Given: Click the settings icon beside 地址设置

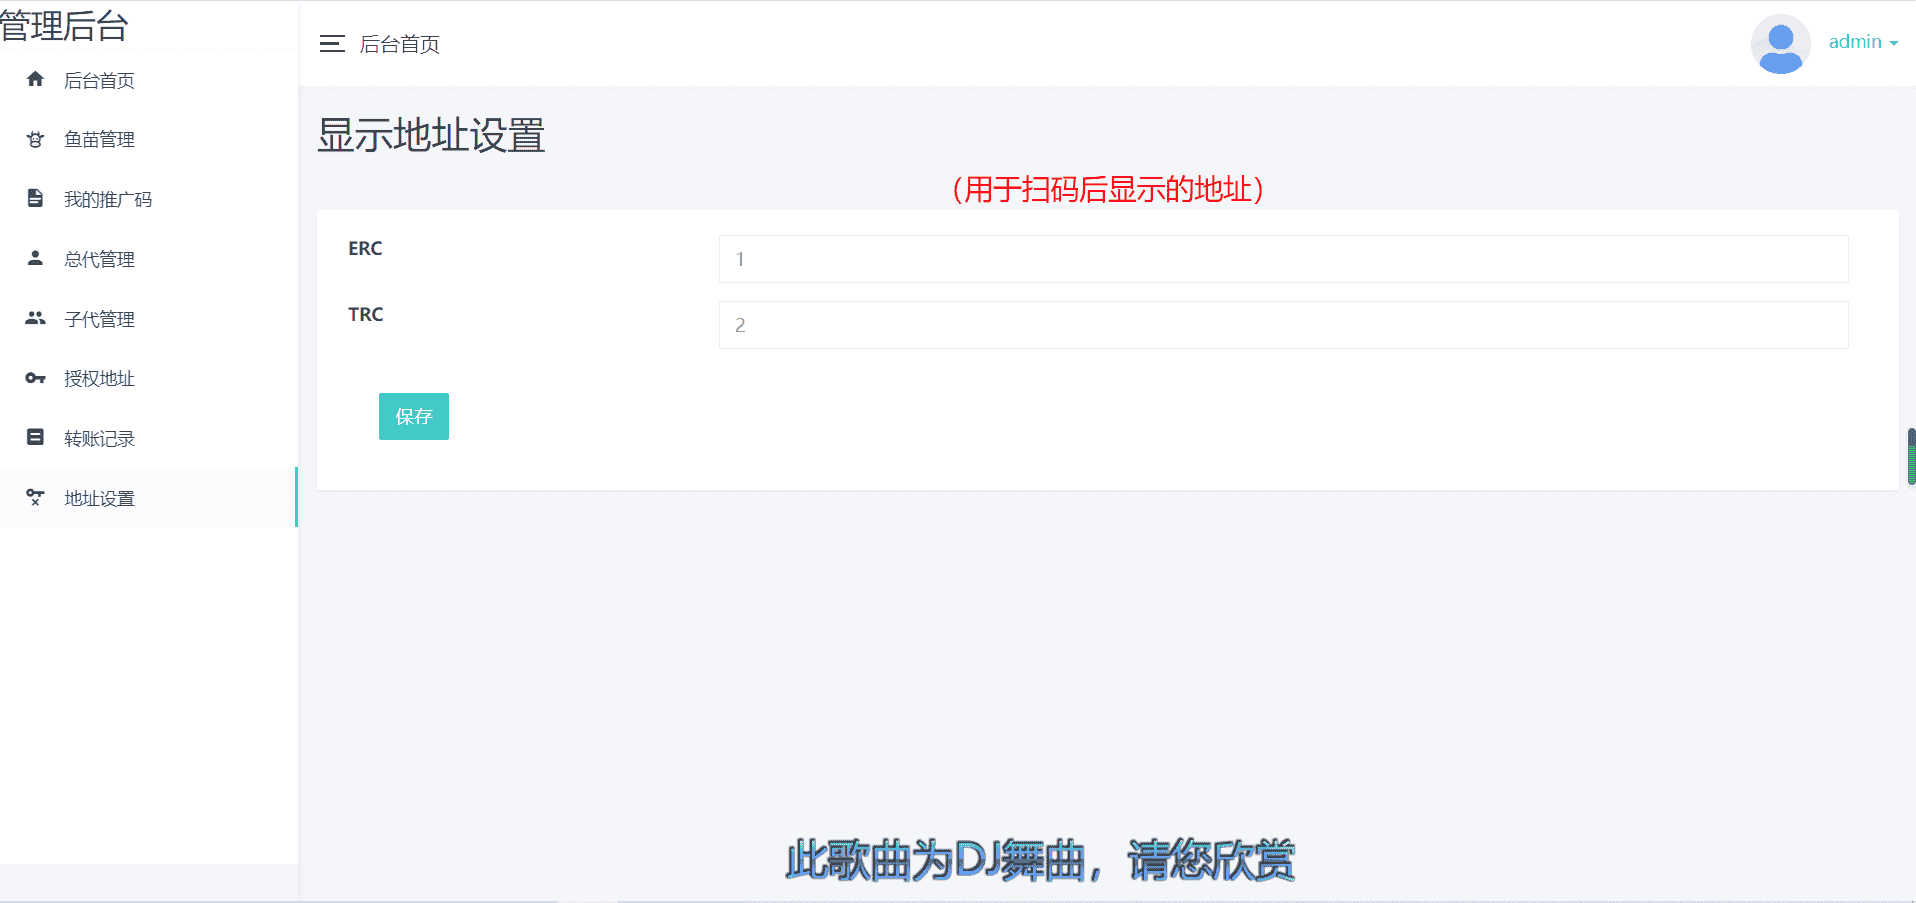Looking at the screenshot, I should (x=35, y=497).
